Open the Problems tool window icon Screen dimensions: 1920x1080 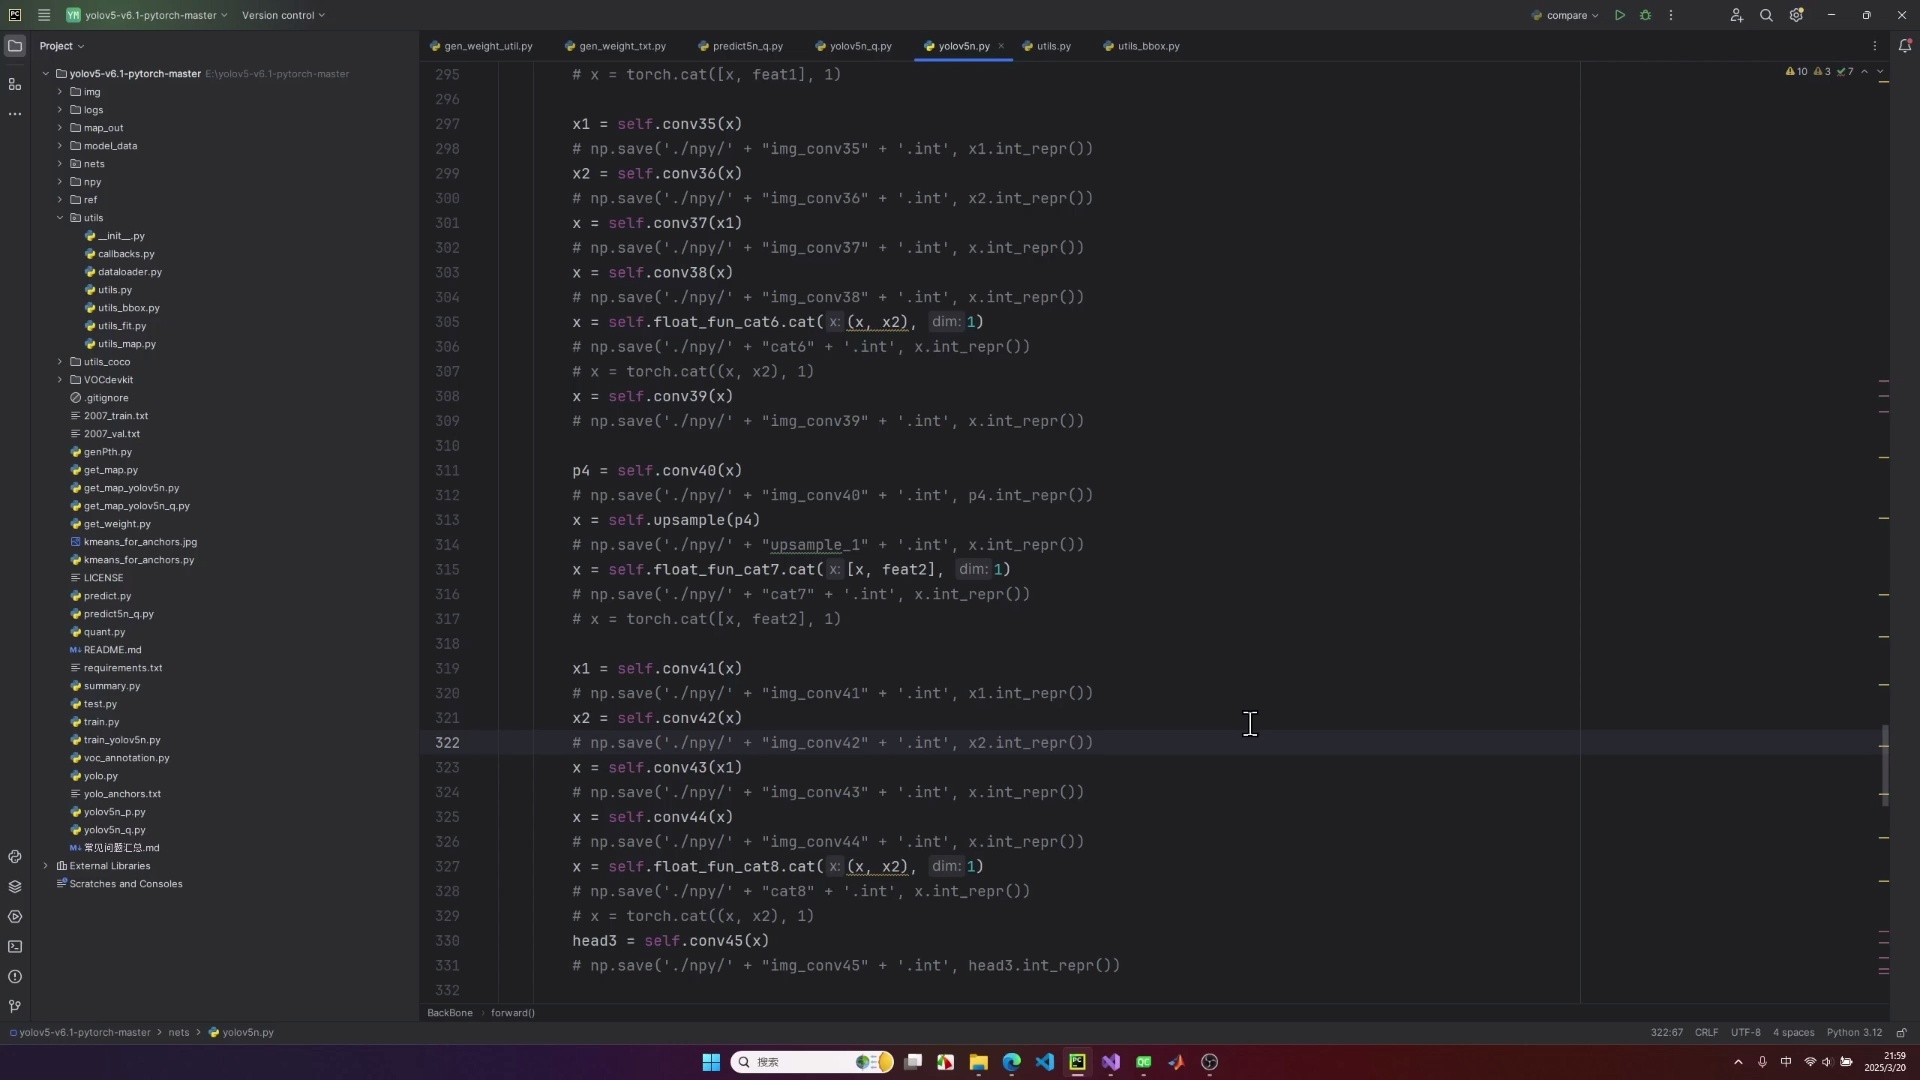[x=14, y=977]
